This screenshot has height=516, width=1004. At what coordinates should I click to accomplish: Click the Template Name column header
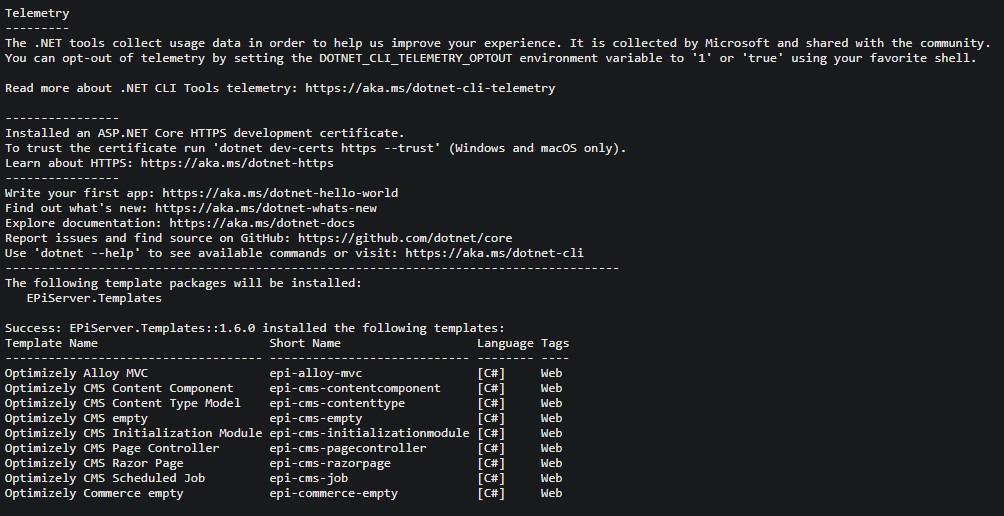click(51, 343)
